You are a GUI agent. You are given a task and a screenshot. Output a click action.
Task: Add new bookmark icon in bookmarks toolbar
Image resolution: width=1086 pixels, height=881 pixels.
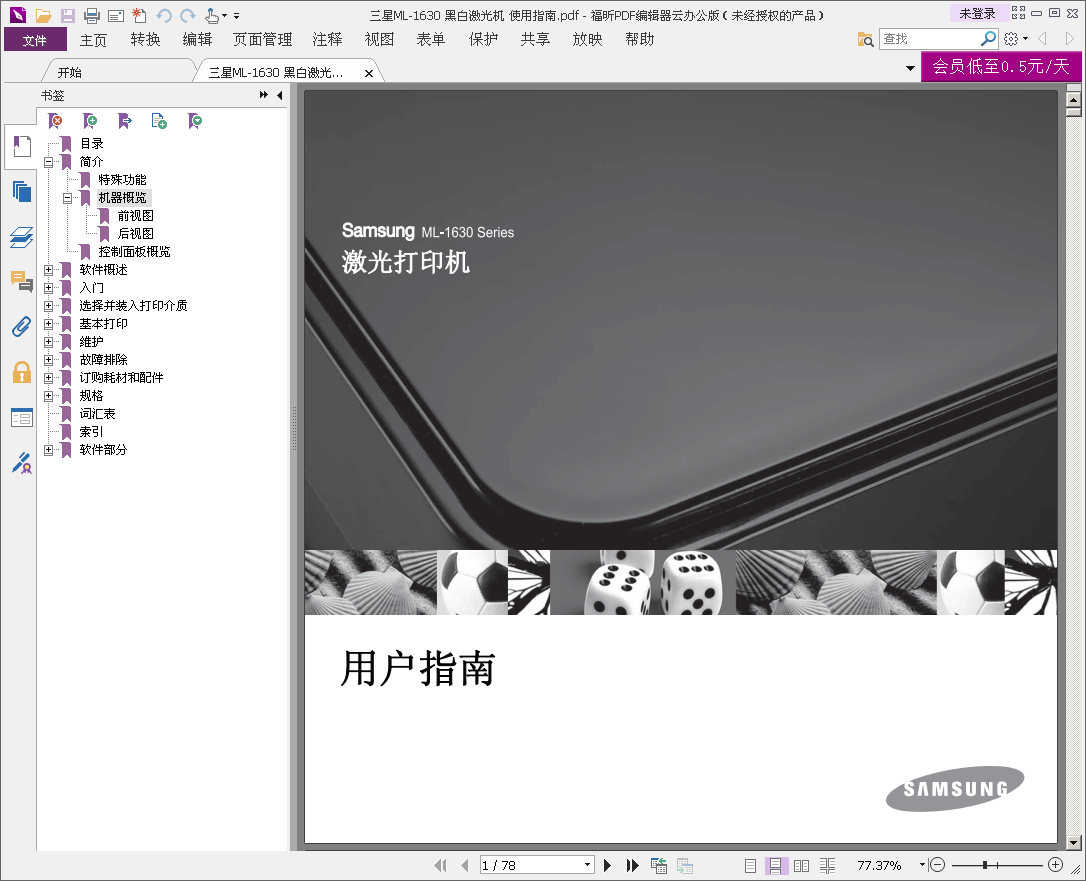[x=90, y=121]
